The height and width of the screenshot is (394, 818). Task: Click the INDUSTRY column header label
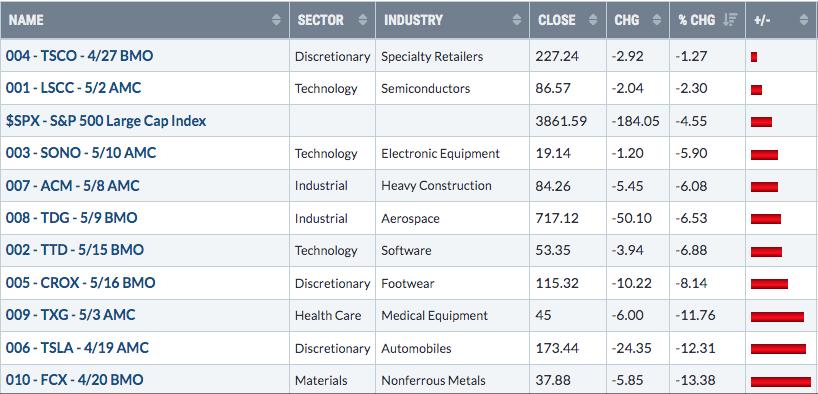point(413,20)
